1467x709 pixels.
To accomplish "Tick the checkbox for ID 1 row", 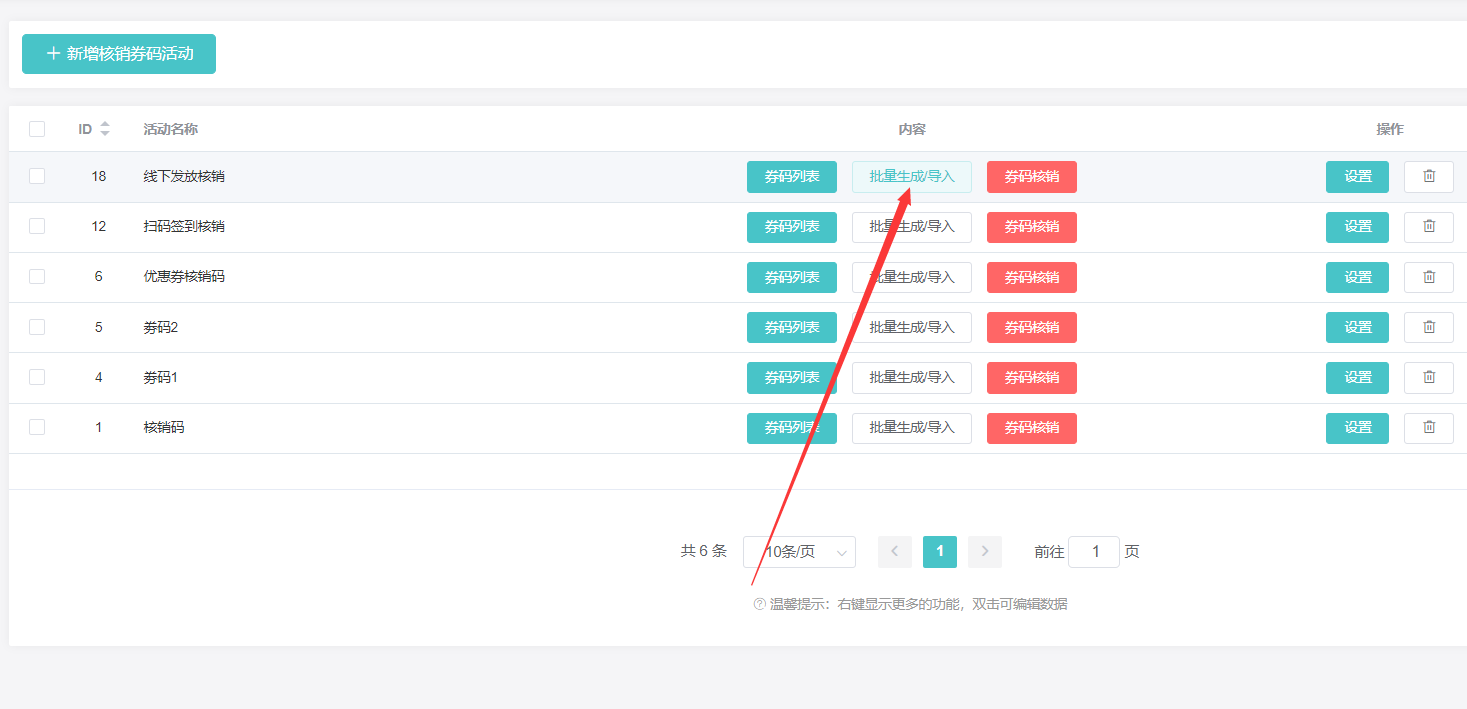I will (37, 427).
